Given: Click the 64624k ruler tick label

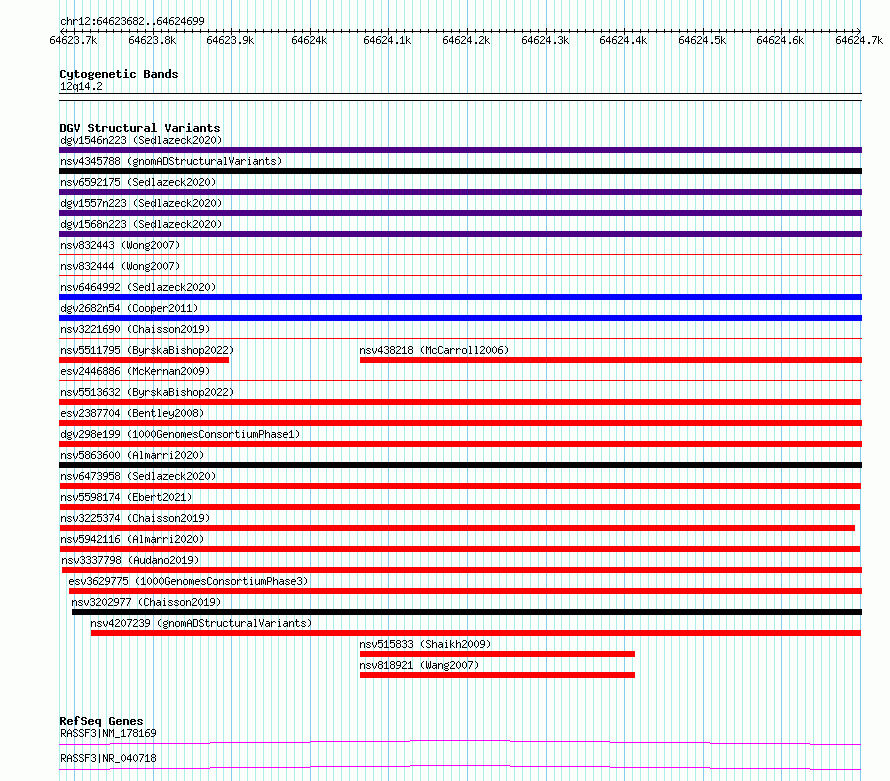Looking at the screenshot, I should pos(309,40).
